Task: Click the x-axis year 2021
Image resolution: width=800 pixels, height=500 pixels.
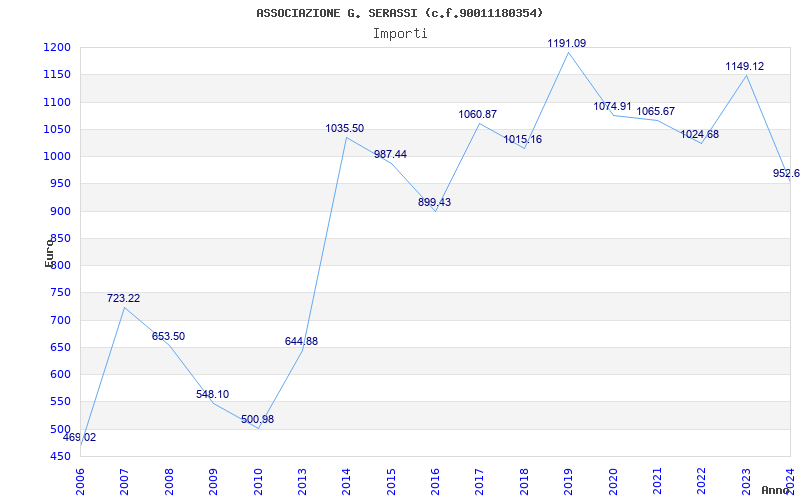Action: (x=657, y=482)
